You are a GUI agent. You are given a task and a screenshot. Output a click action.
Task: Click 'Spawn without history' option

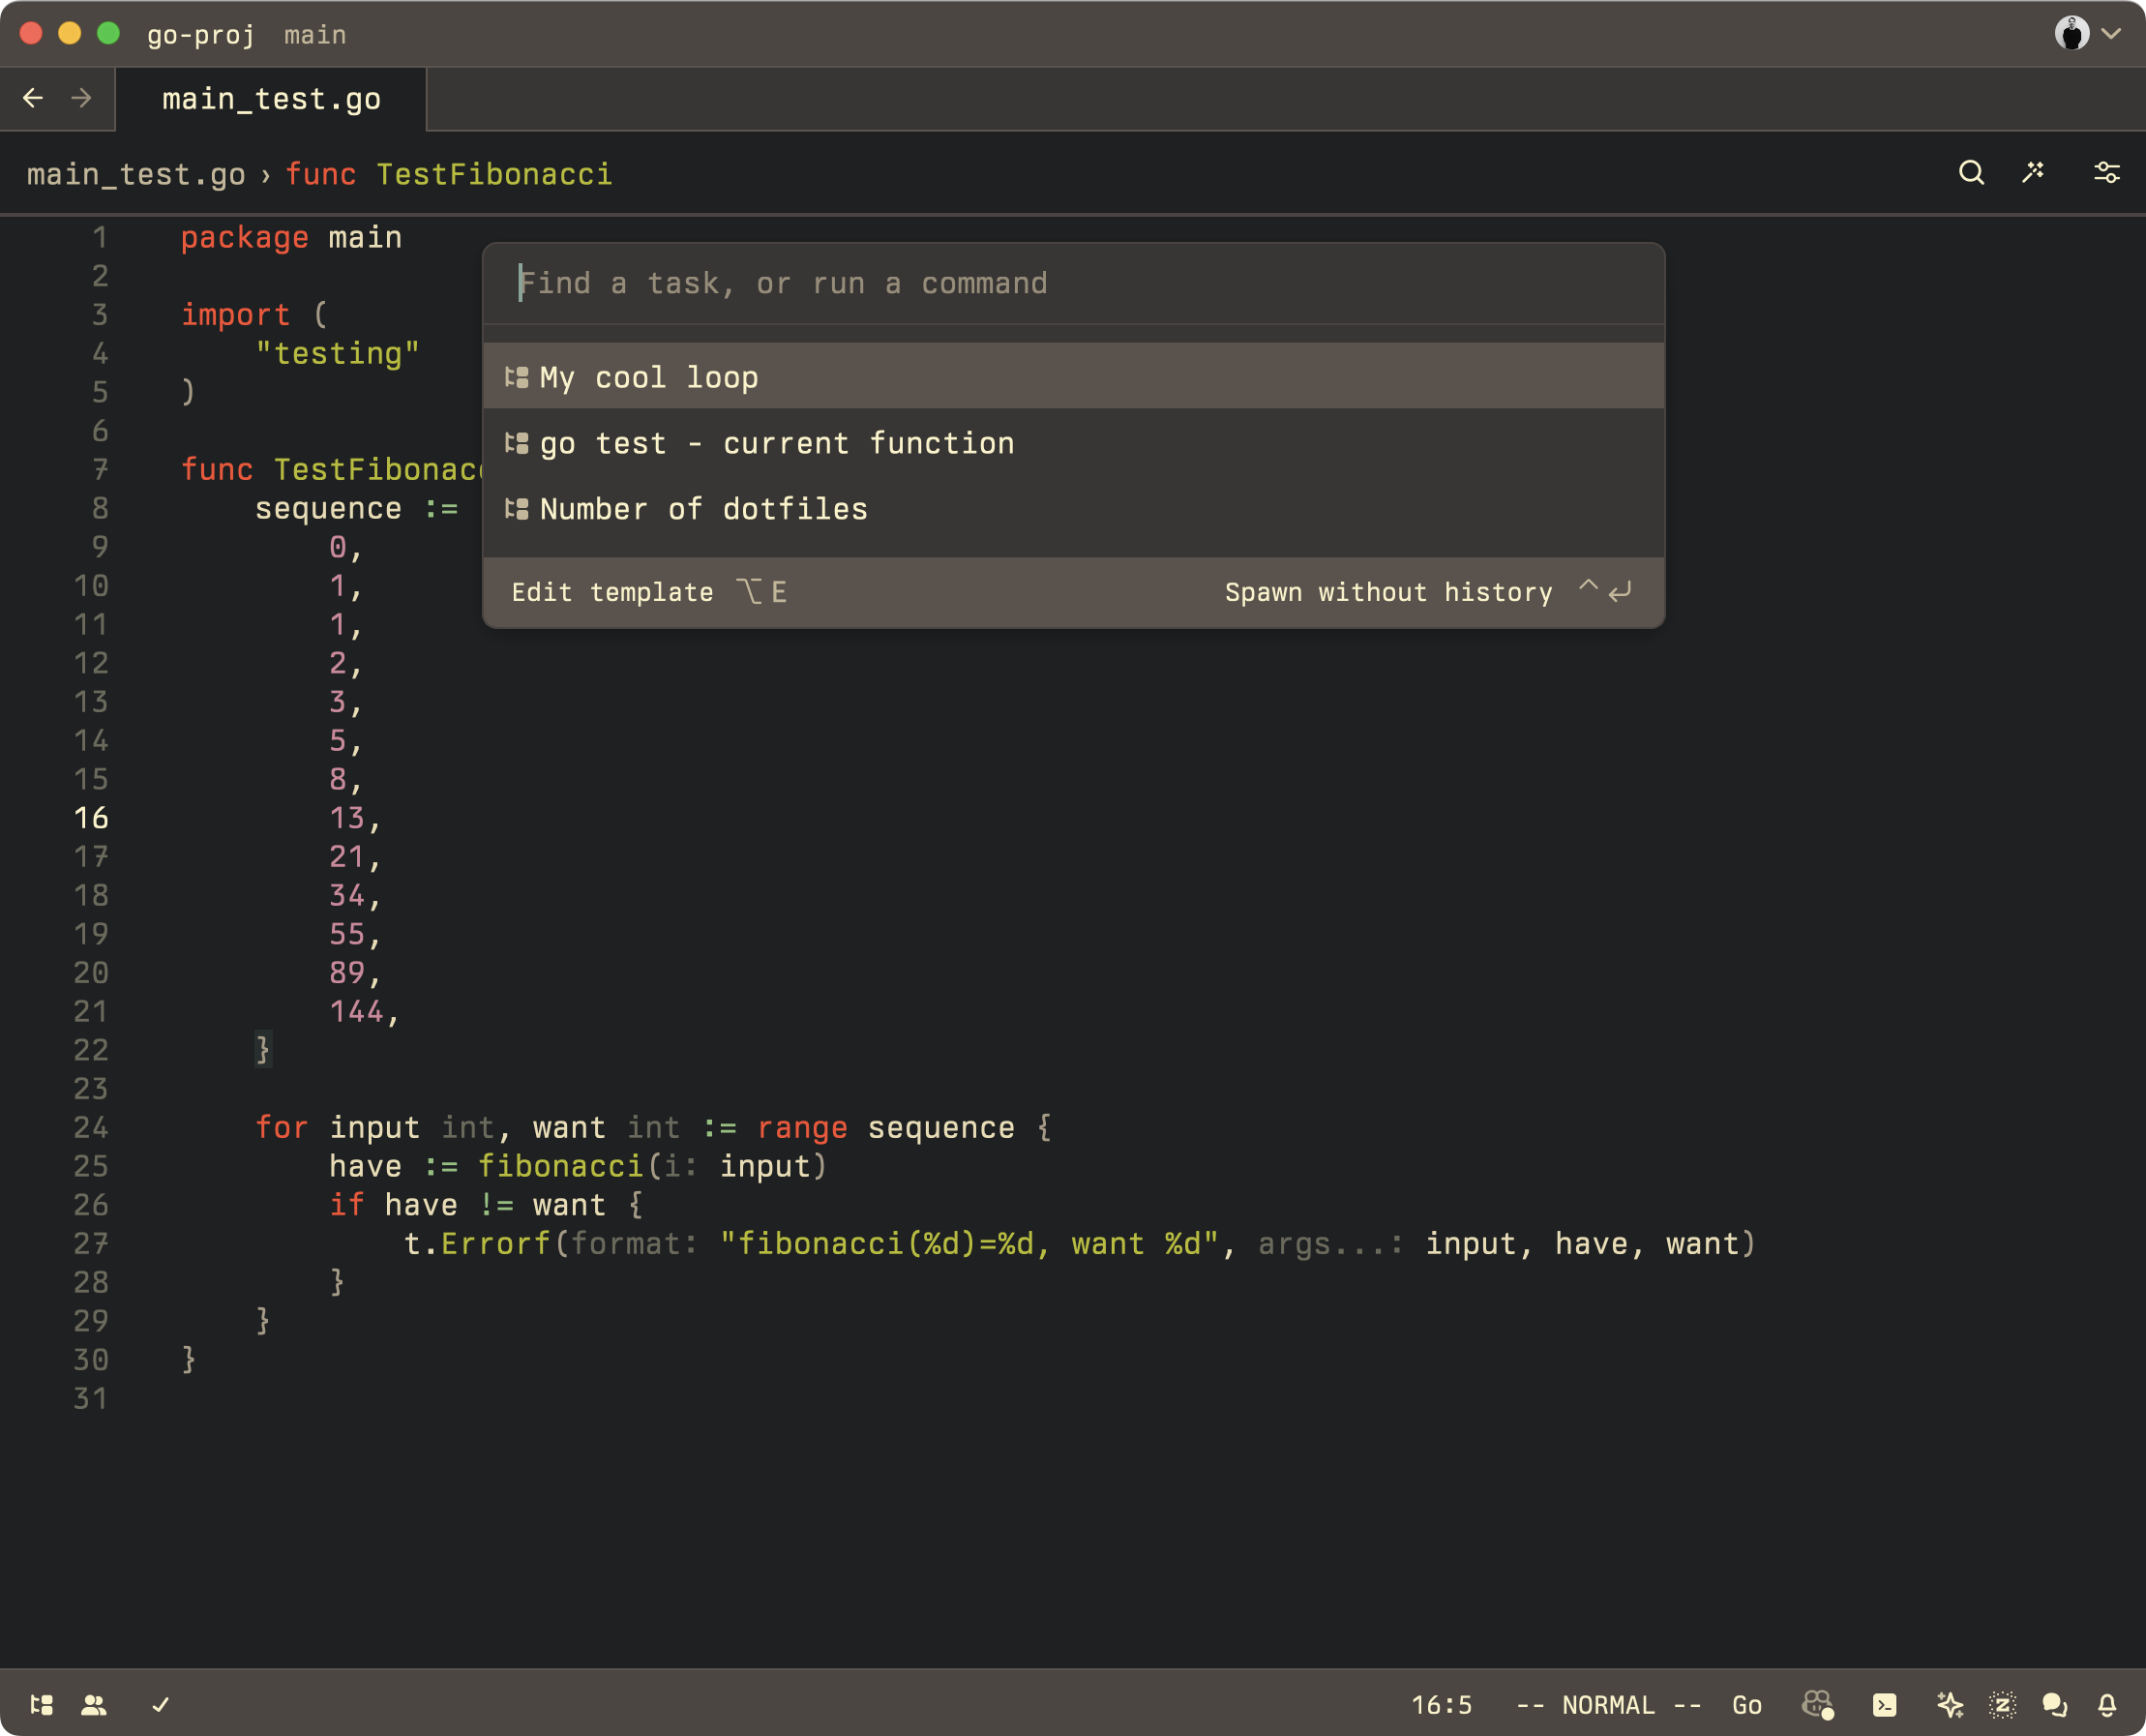tap(1389, 591)
